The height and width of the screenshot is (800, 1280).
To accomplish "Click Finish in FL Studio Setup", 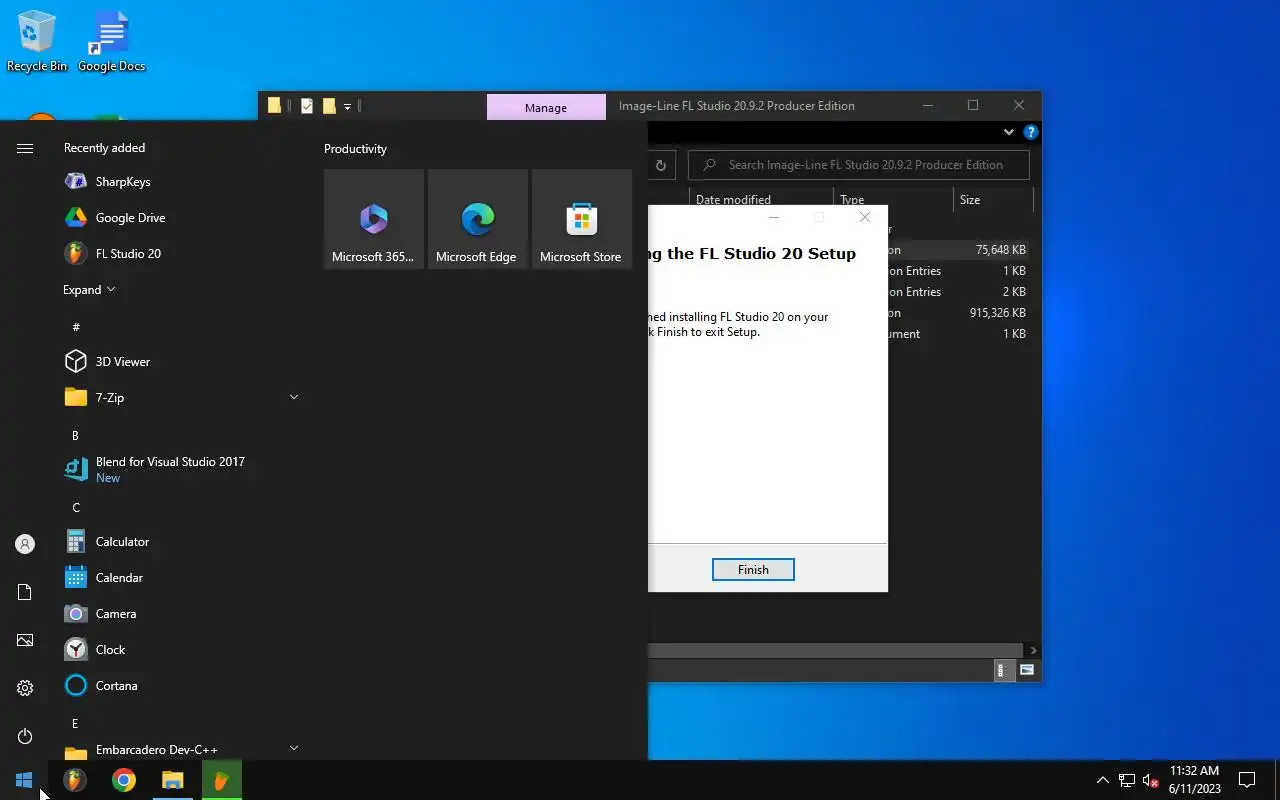I will (x=753, y=570).
